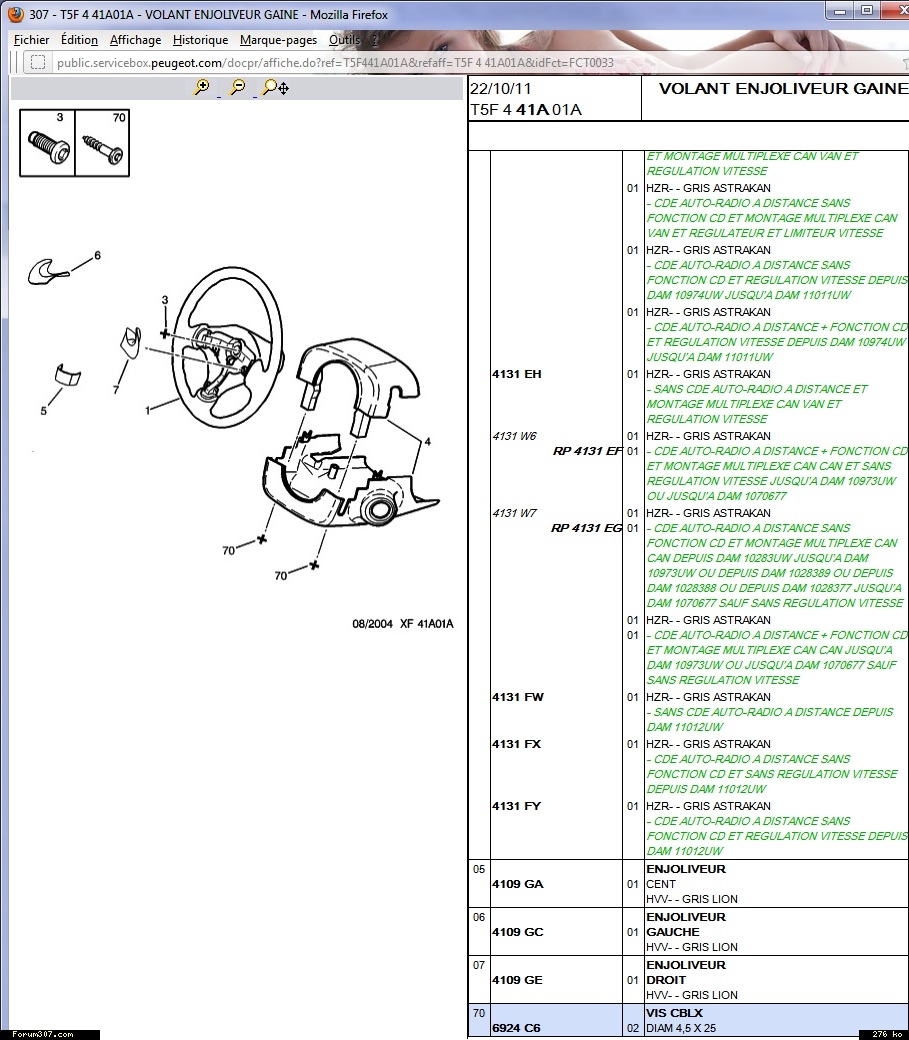Click part reference 4131 W6
The width and height of the screenshot is (909, 1040).
click(514, 436)
